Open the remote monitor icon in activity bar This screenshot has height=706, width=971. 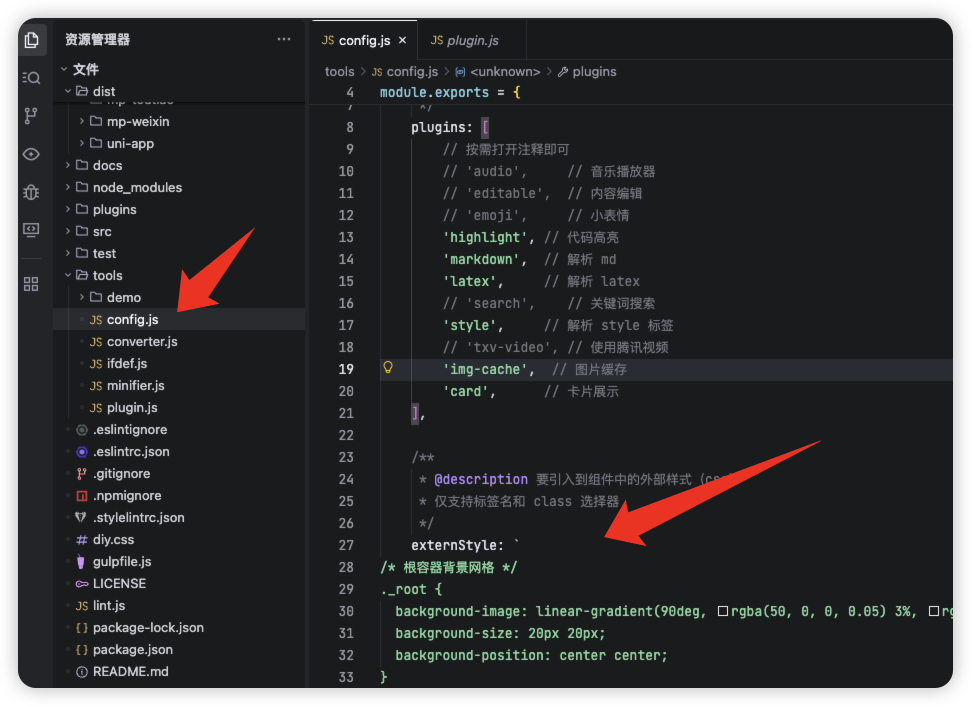click(x=32, y=230)
